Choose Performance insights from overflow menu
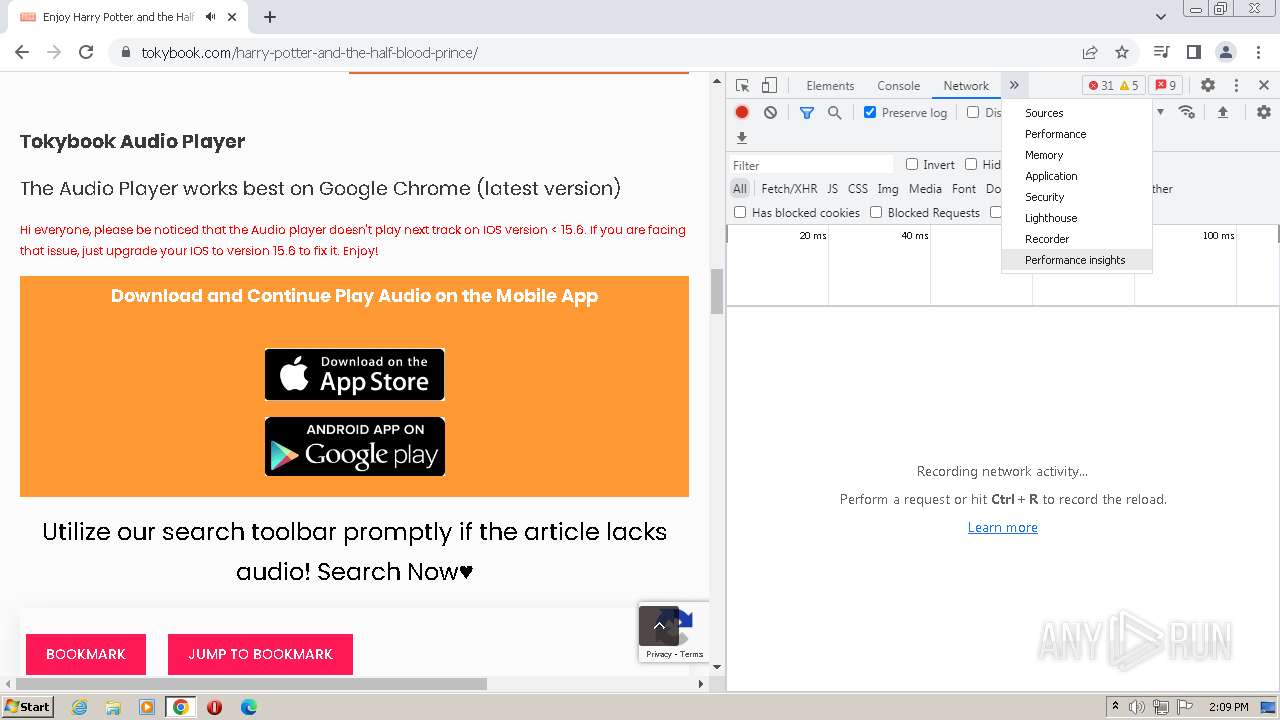This screenshot has width=1280, height=720. pos(1077,260)
